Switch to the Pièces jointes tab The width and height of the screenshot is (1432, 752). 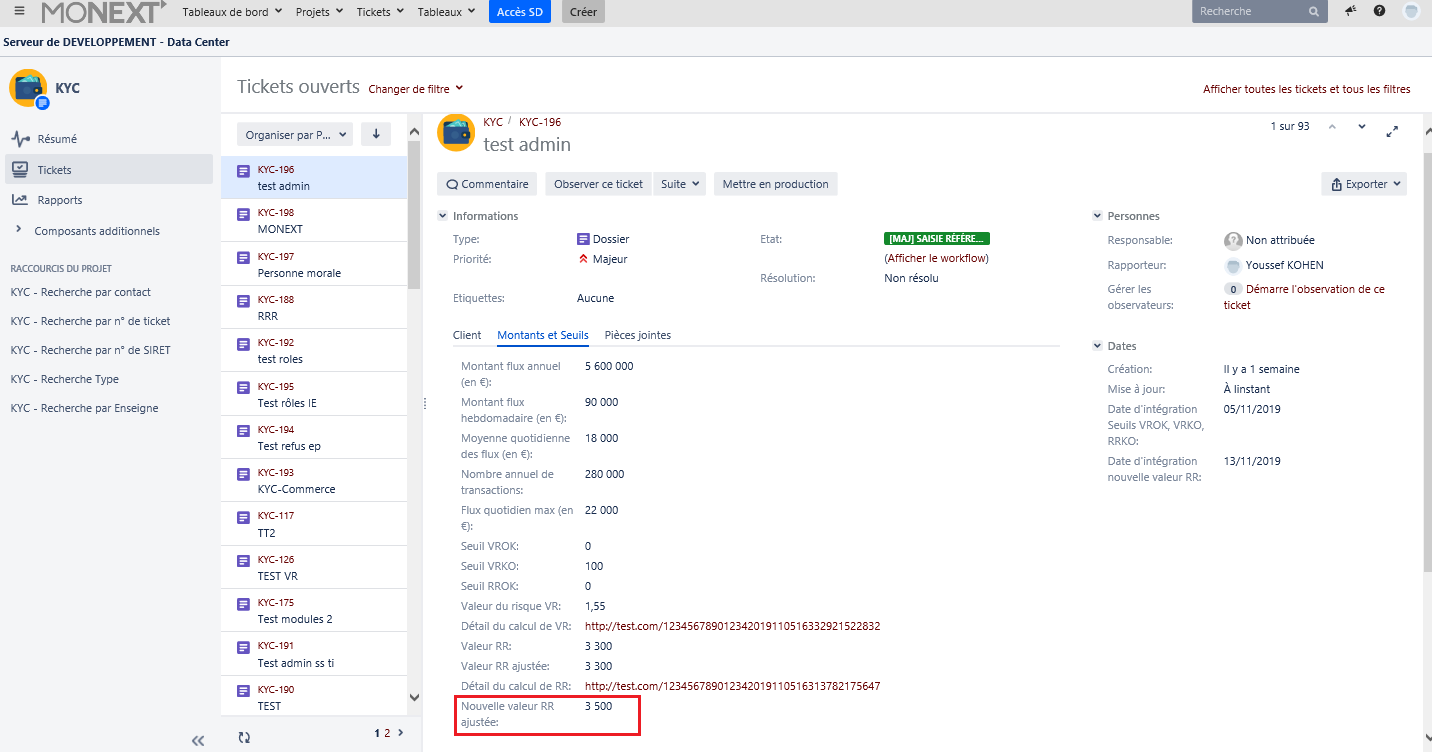pos(637,335)
